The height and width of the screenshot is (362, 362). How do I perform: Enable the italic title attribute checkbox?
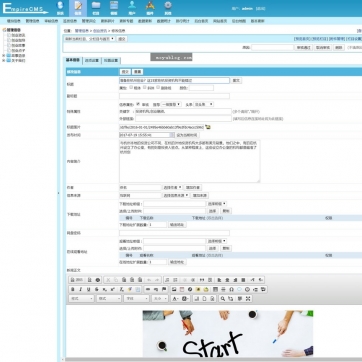(145, 88)
